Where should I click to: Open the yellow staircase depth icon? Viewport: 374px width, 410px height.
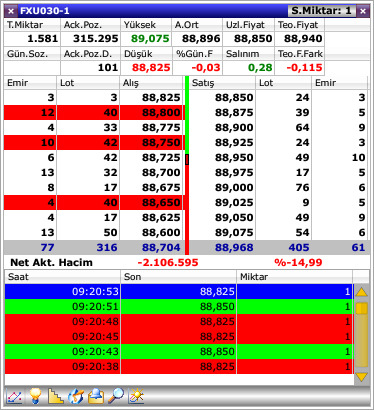[55, 396]
